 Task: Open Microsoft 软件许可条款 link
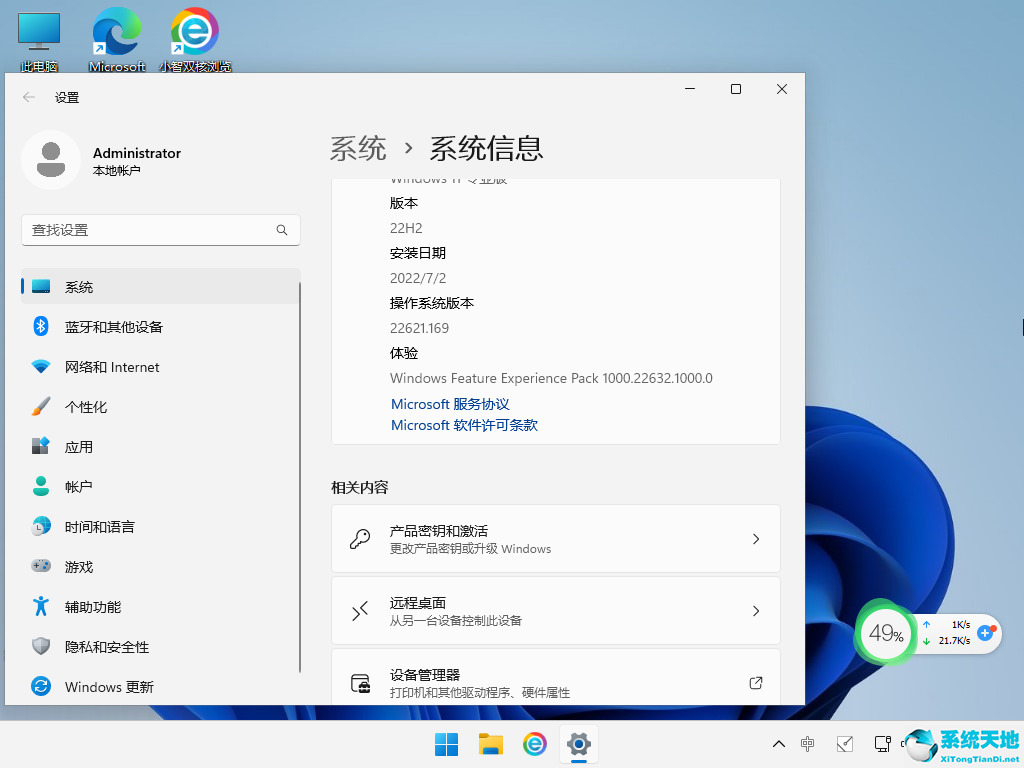tap(464, 425)
